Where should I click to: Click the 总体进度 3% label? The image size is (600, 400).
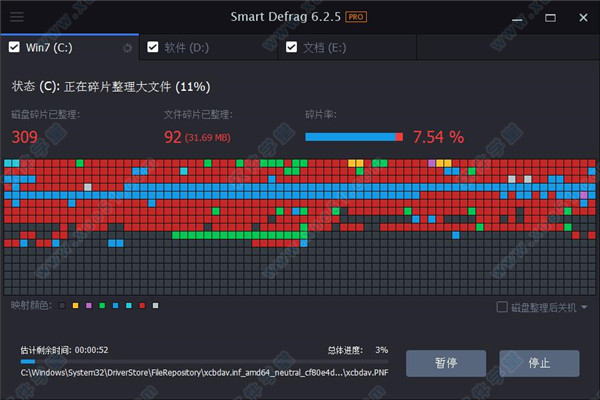[x=358, y=350]
